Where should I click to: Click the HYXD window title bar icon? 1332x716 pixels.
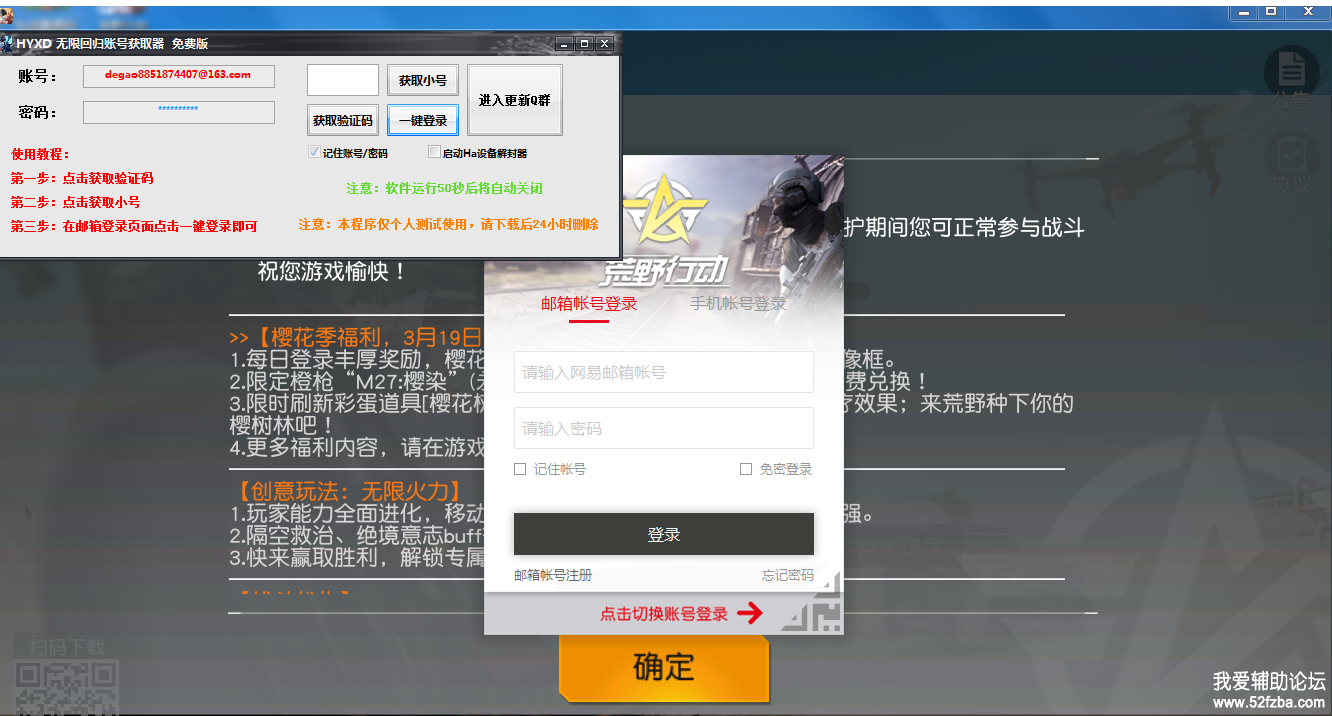pos(7,44)
